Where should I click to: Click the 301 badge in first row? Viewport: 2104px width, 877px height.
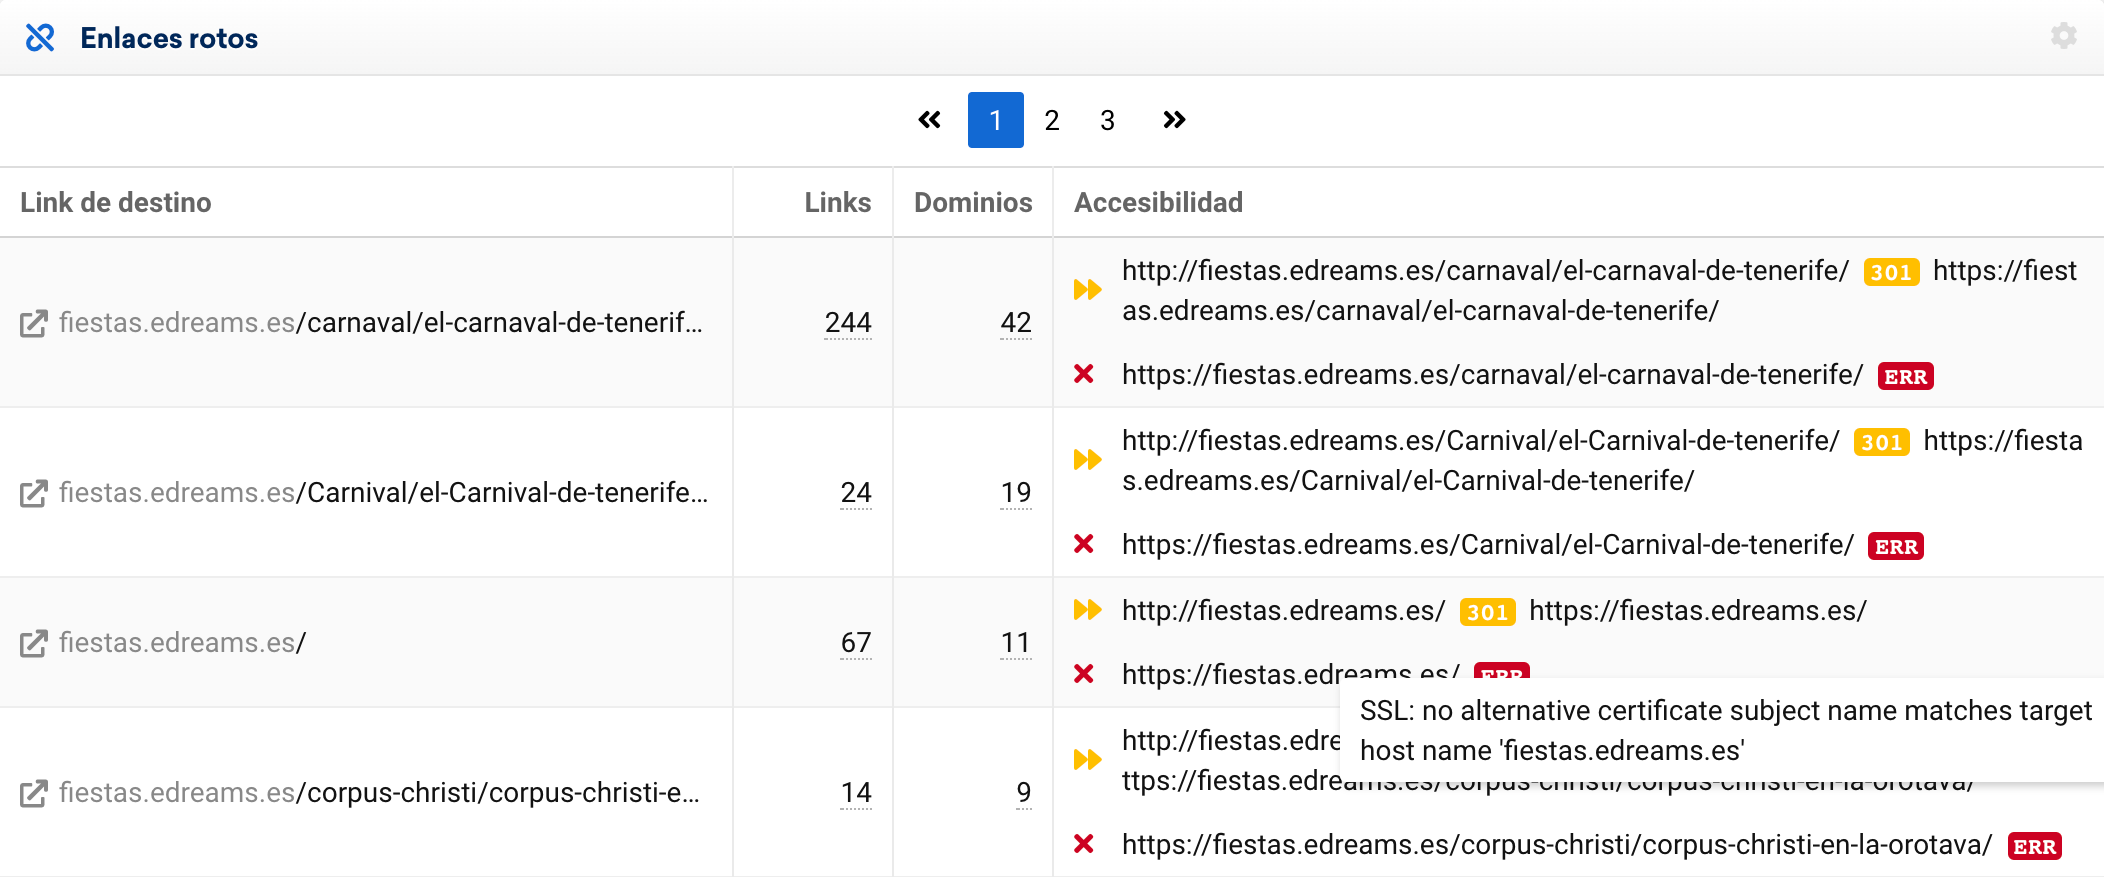pos(1890,272)
